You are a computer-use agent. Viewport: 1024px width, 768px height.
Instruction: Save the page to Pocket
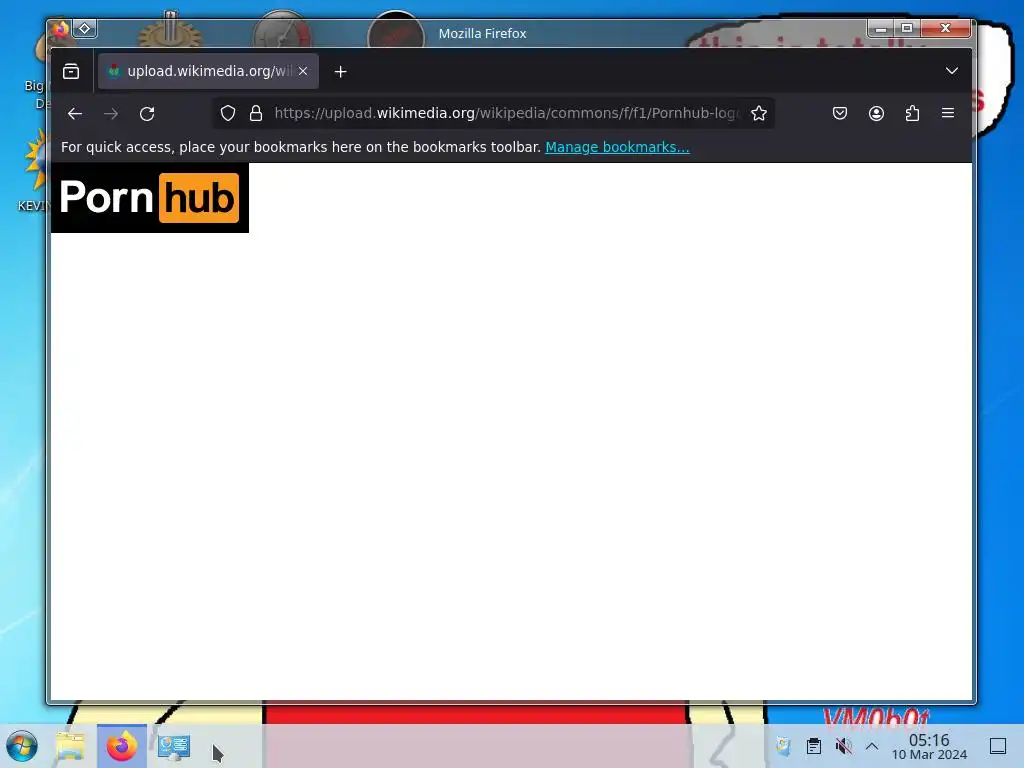point(840,114)
